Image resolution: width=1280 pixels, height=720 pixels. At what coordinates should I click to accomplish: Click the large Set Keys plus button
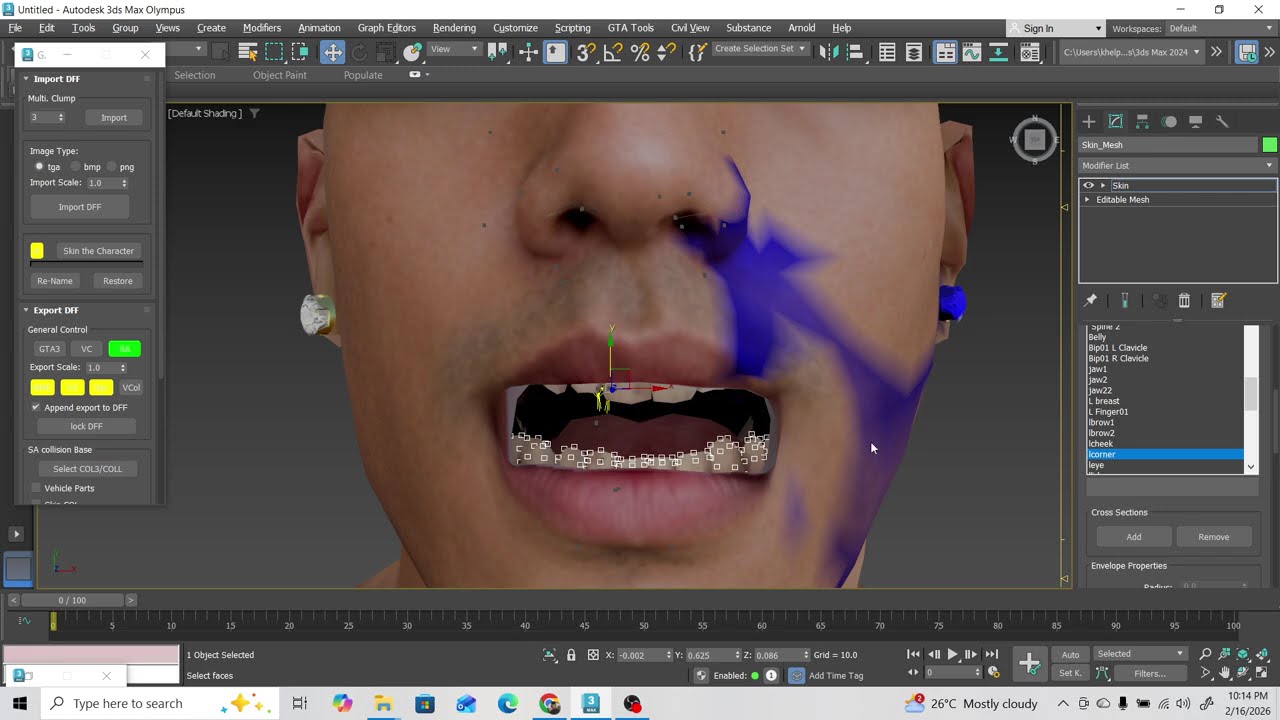coord(1029,663)
